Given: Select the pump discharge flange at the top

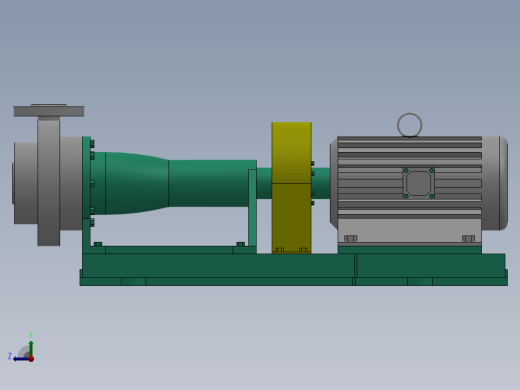Looking at the screenshot, I should (x=49, y=111).
